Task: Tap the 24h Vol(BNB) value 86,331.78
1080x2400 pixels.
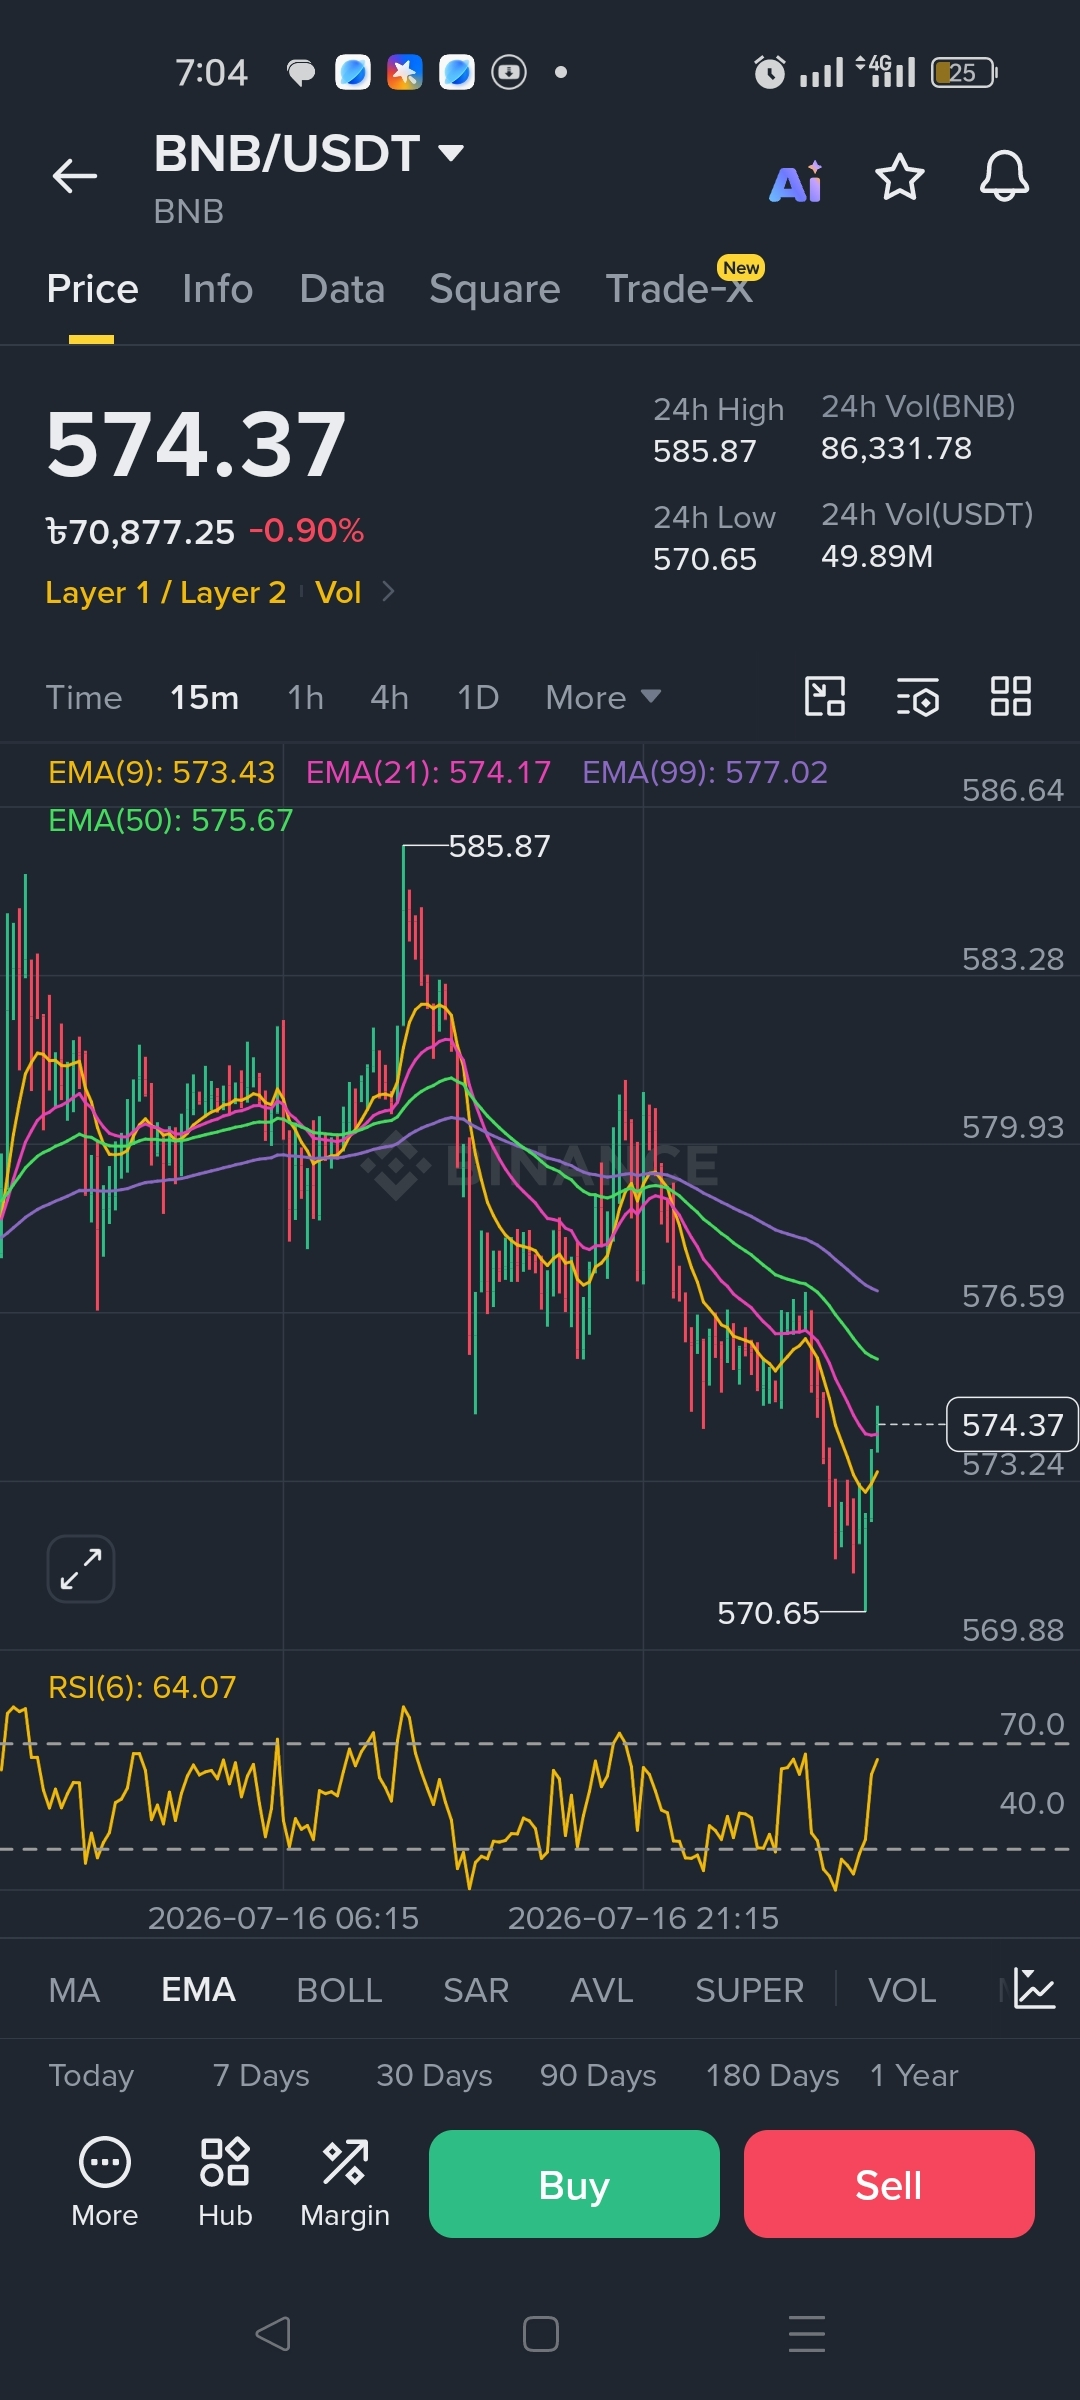Action: (896, 448)
